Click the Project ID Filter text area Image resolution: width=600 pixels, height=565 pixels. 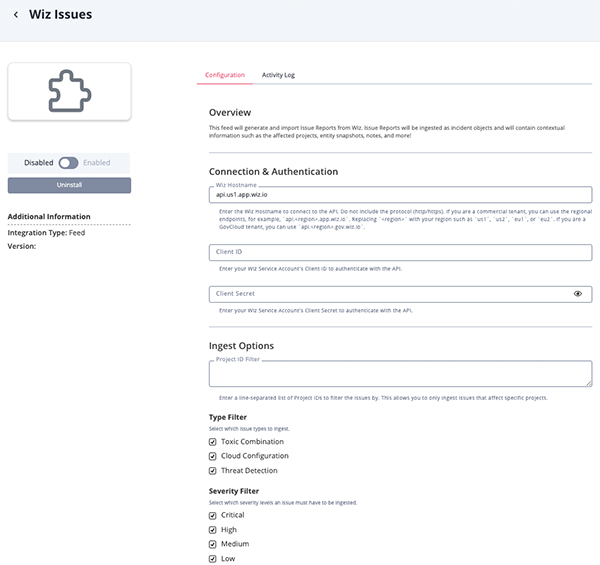(x=400, y=375)
